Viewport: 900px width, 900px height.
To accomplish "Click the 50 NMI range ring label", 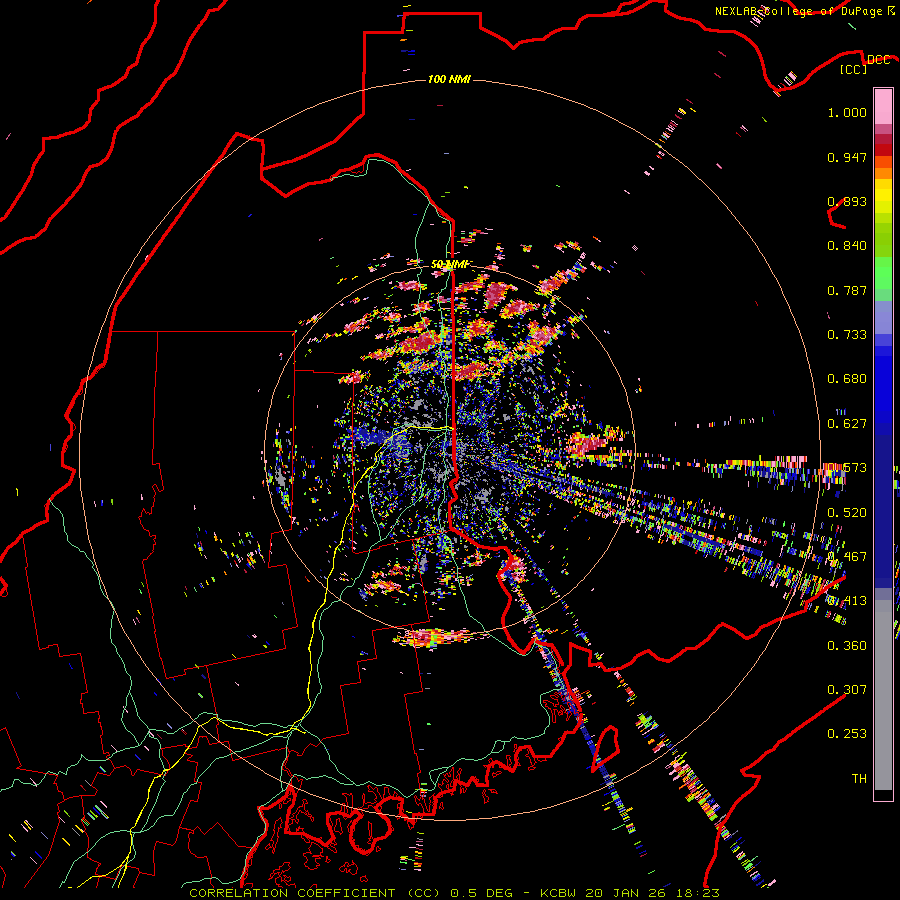I will coord(449,264).
